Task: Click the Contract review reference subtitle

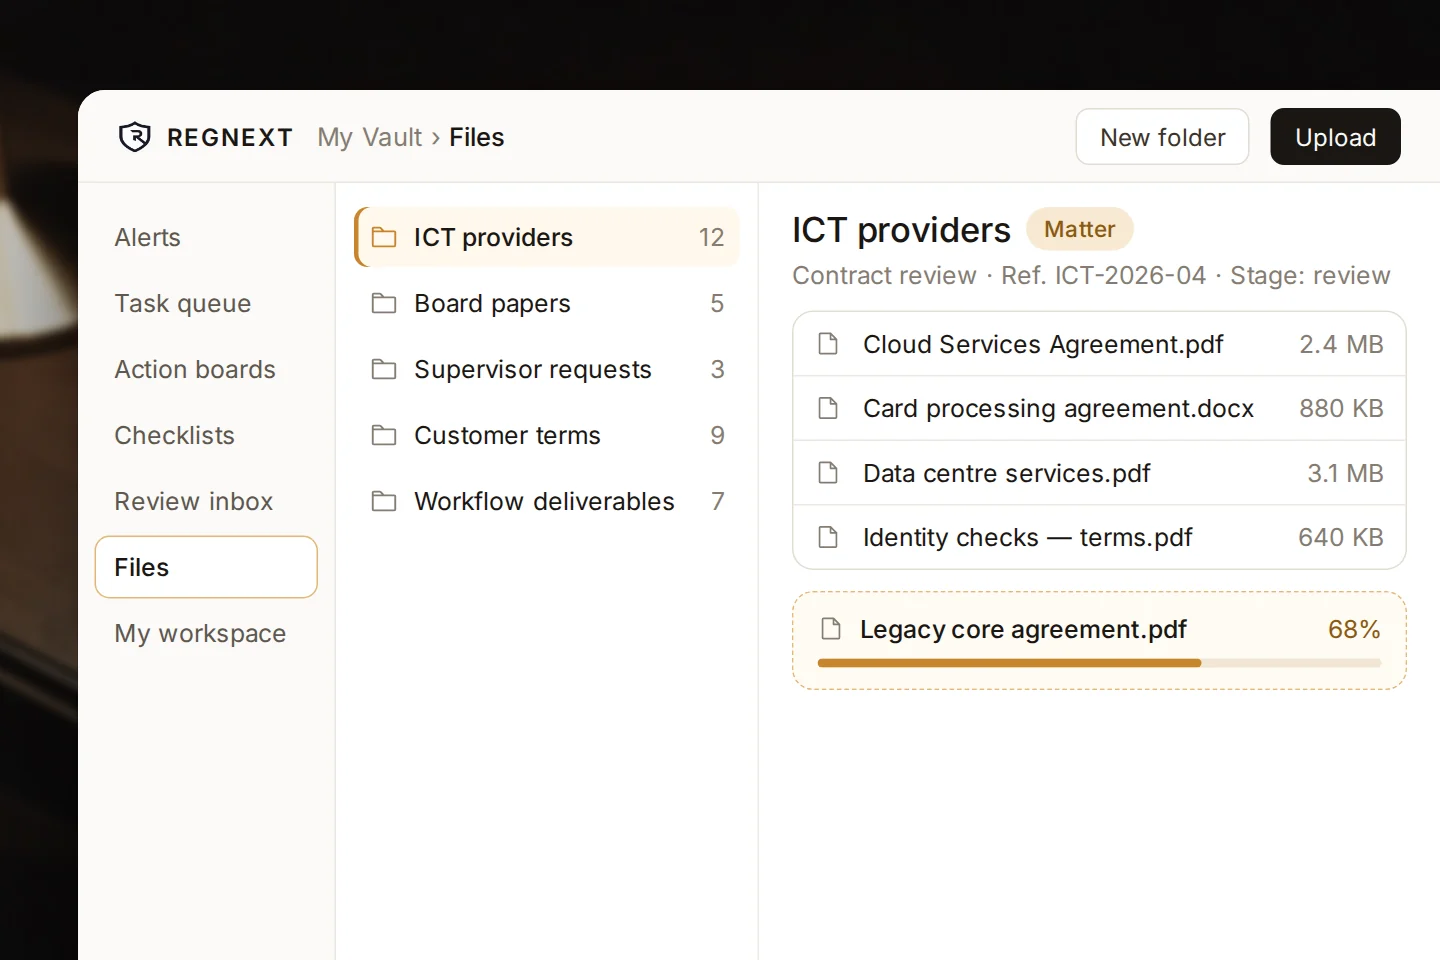Action: pos(1091,275)
